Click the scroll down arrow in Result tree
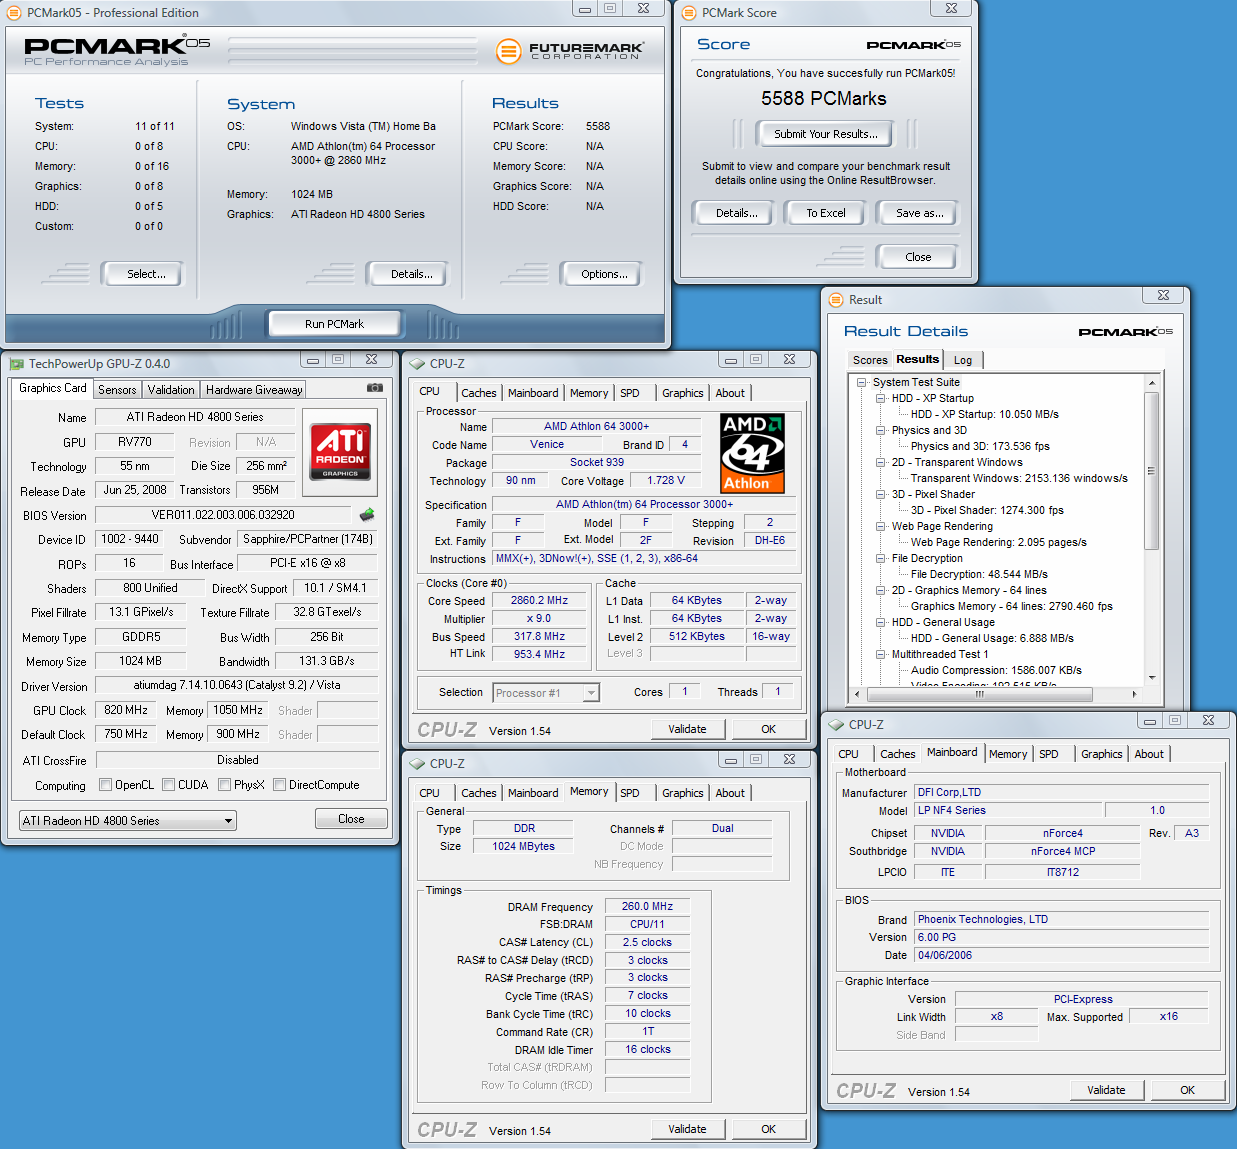 (1152, 678)
